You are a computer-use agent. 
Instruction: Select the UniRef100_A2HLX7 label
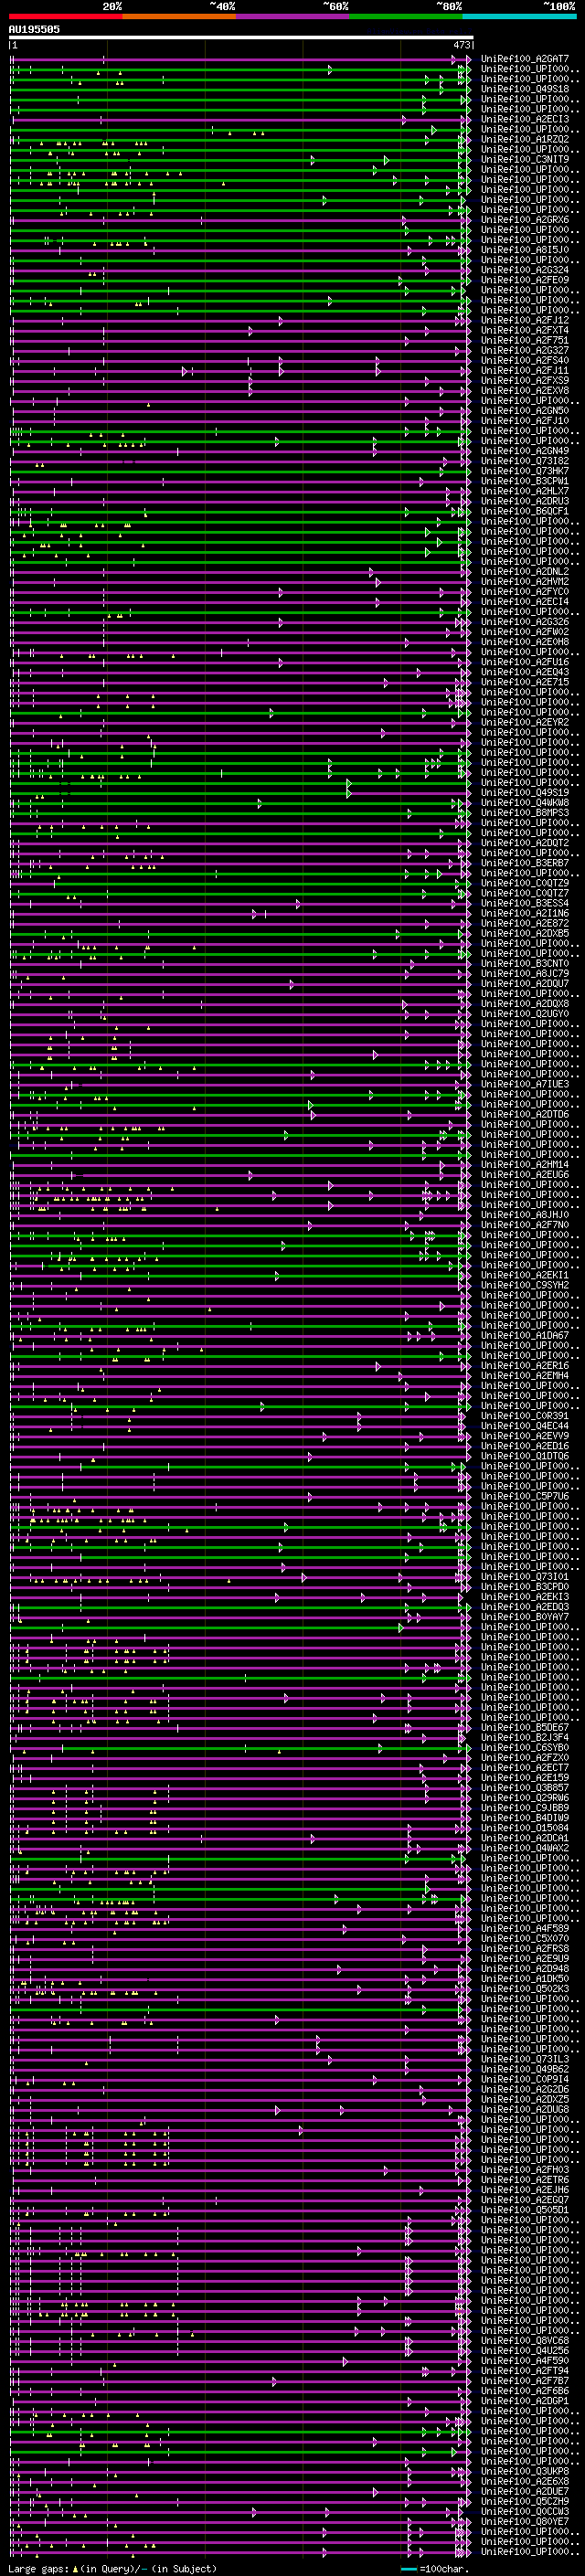(x=525, y=491)
